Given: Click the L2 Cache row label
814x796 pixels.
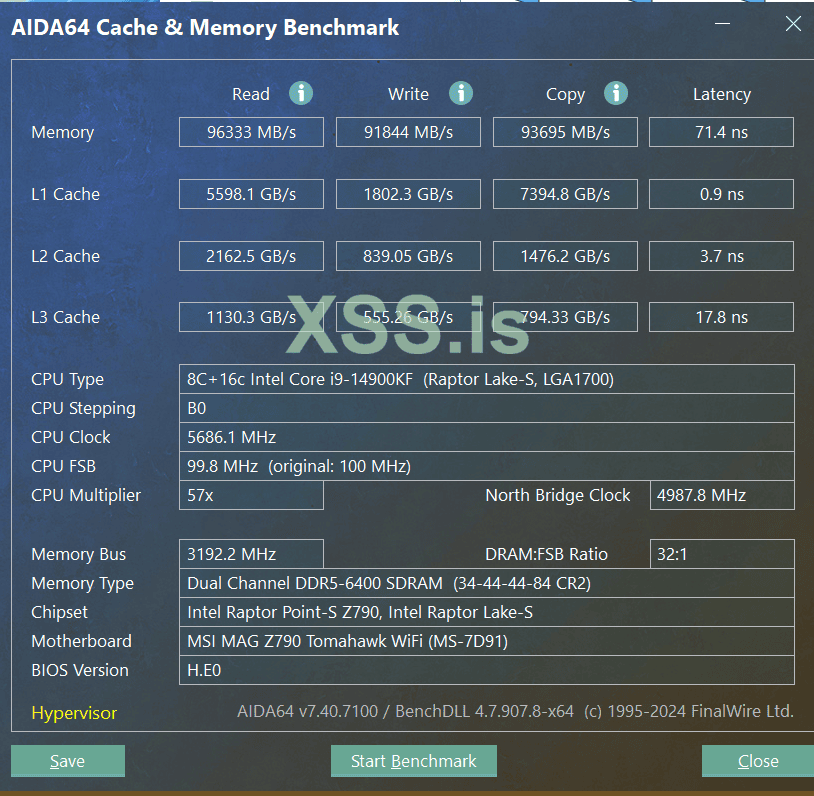Looking at the screenshot, I should (x=65, y=256).
